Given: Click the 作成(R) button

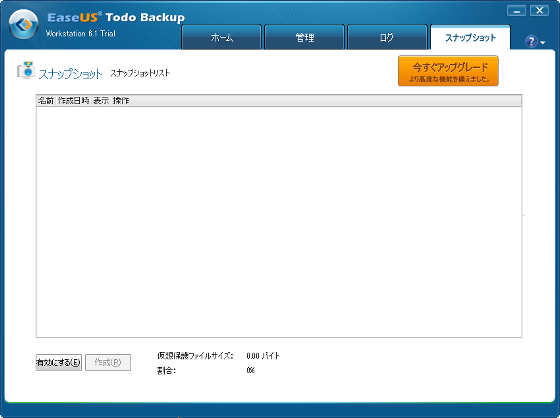Looking at the screenshot, I should tap(108, 362).
